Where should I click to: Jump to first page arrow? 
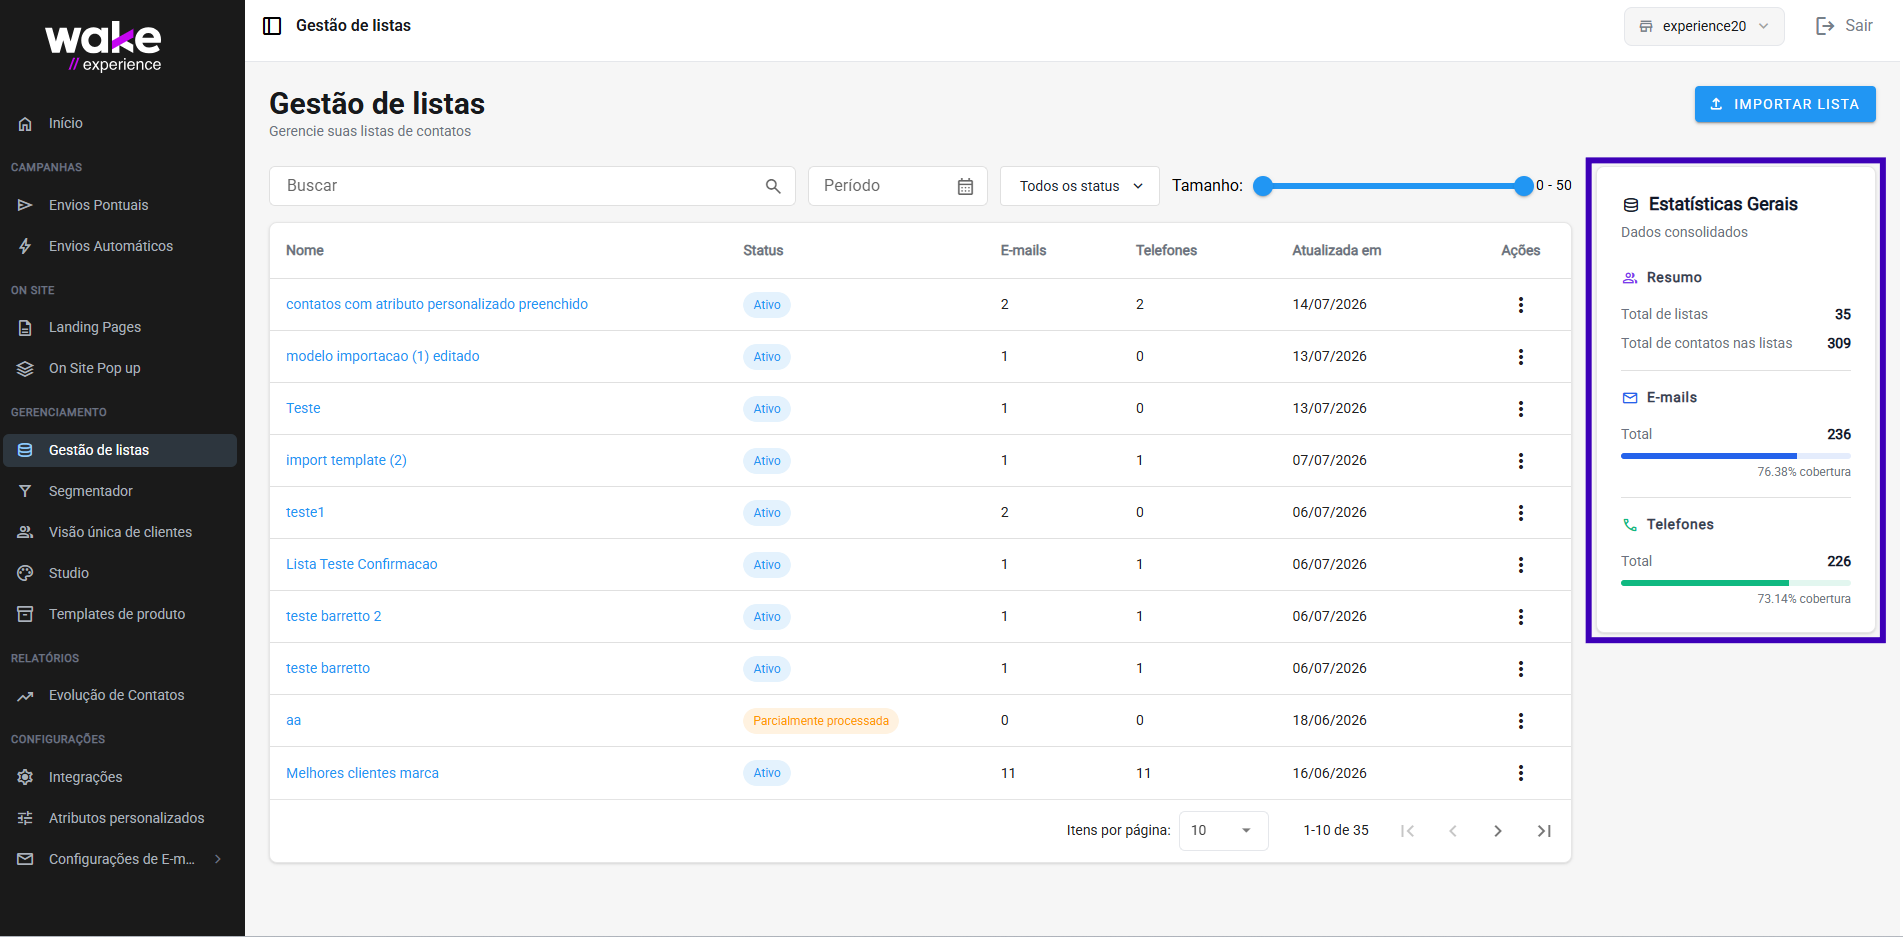(x=1407, y=831)
